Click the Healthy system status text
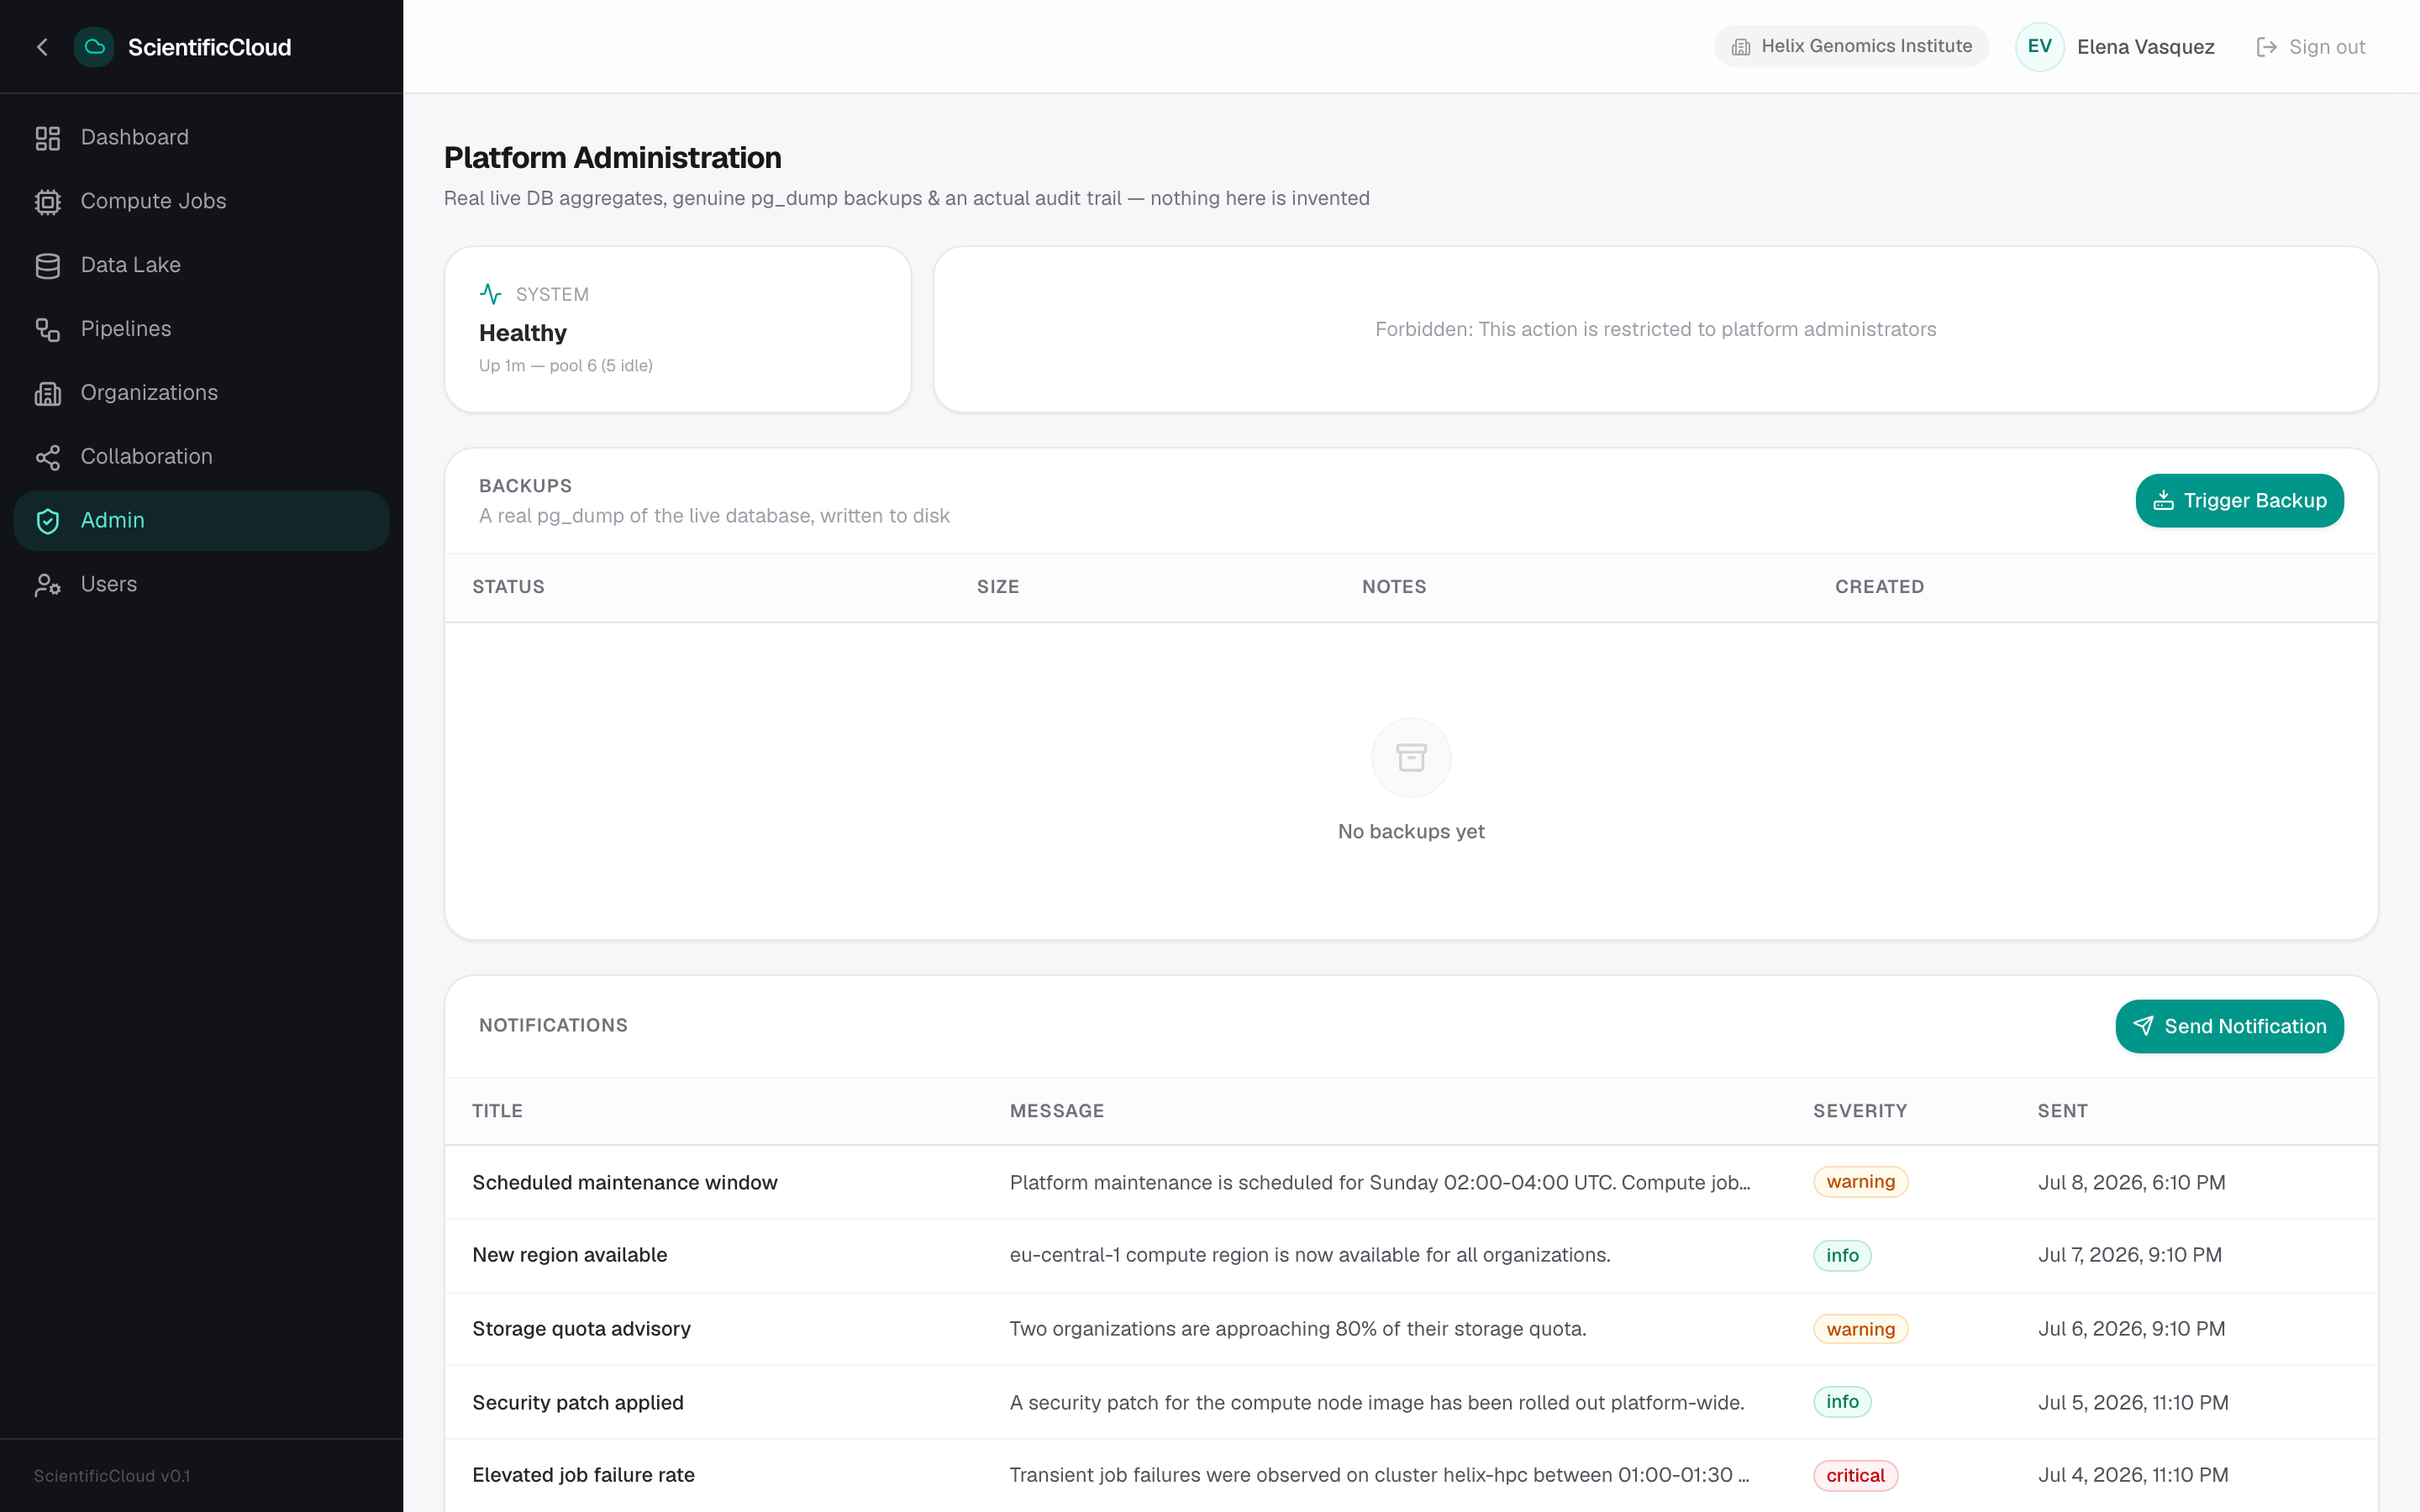 tap(522, 333)
